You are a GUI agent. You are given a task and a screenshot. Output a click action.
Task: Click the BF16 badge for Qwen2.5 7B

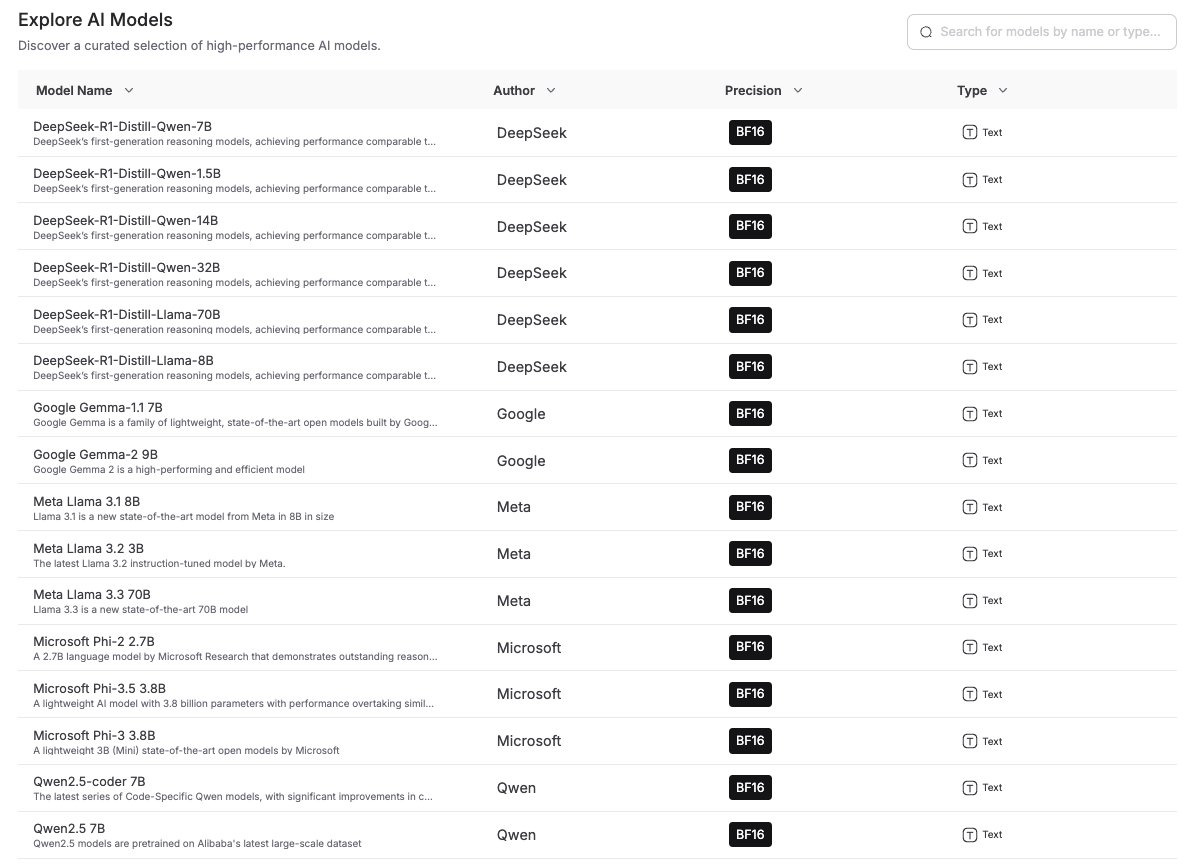(x=750, y=834)
